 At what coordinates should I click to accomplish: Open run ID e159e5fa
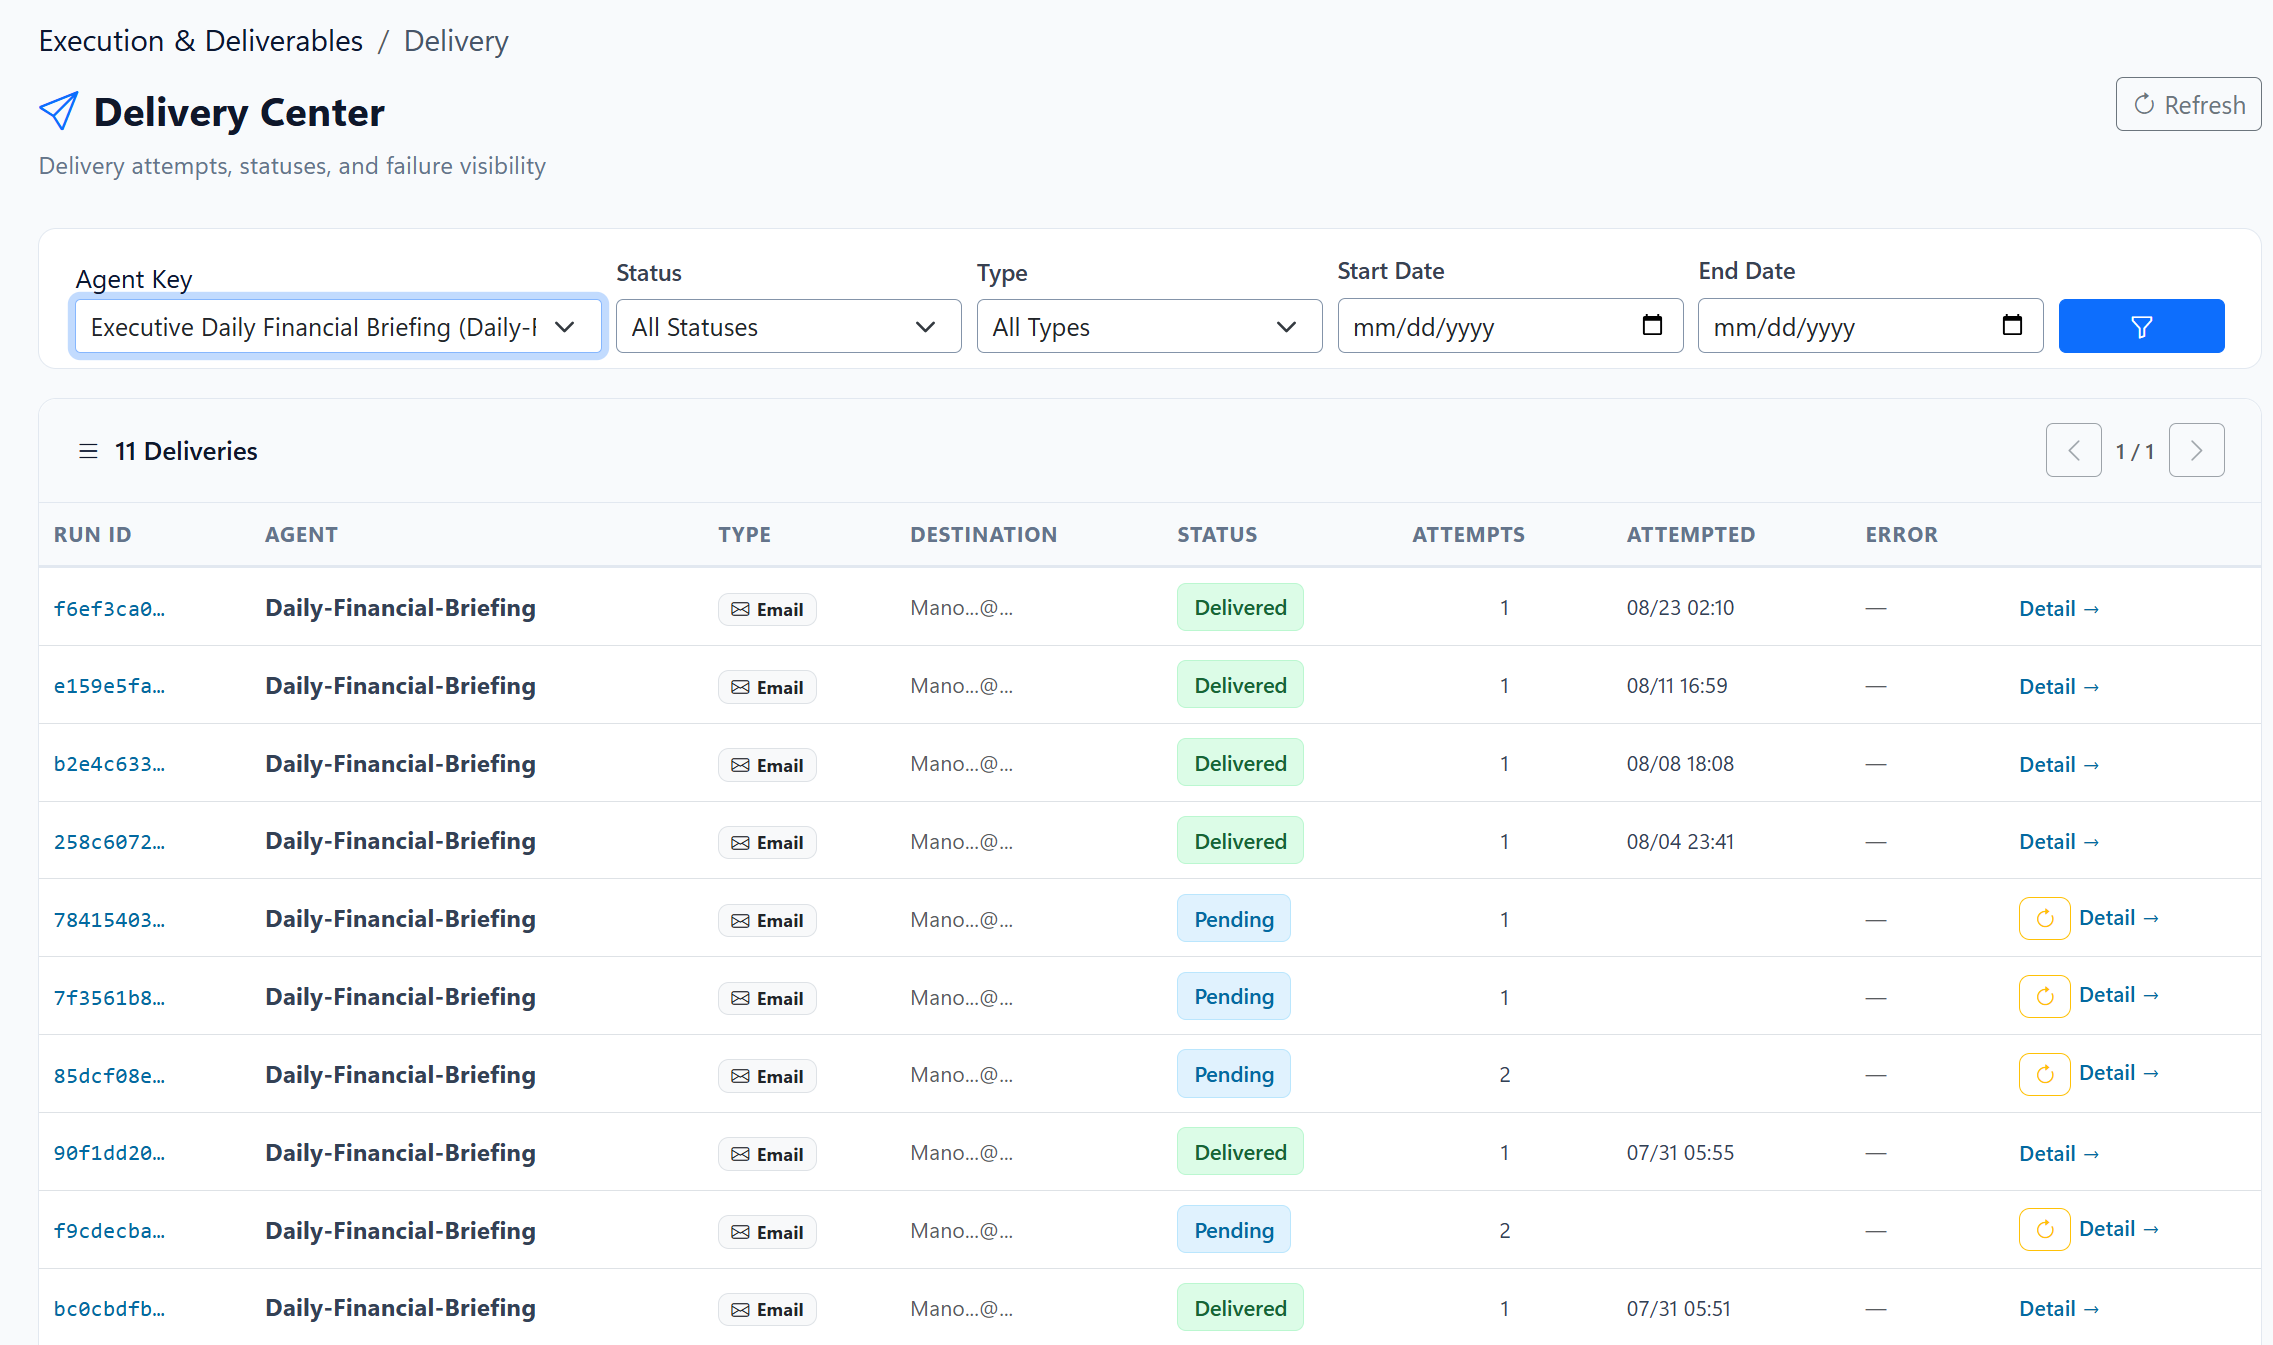[x=109, y=686]
